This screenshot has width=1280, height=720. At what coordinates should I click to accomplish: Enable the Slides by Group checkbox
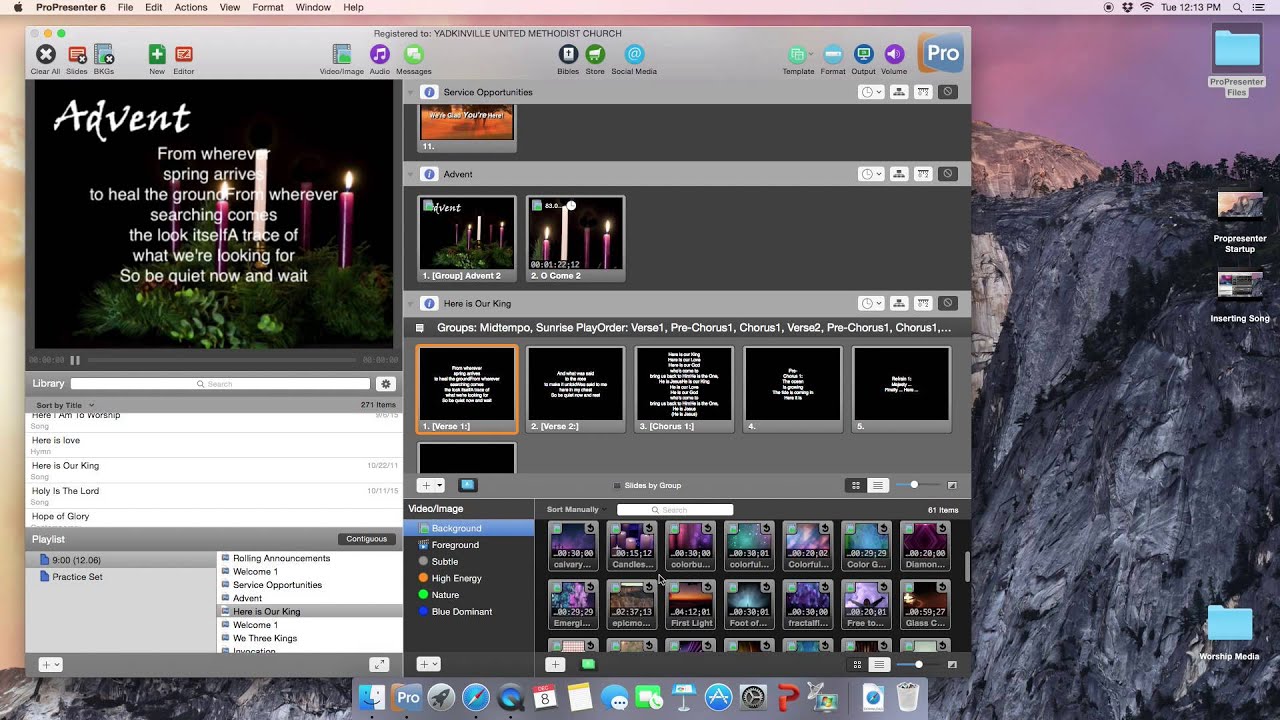617,486
